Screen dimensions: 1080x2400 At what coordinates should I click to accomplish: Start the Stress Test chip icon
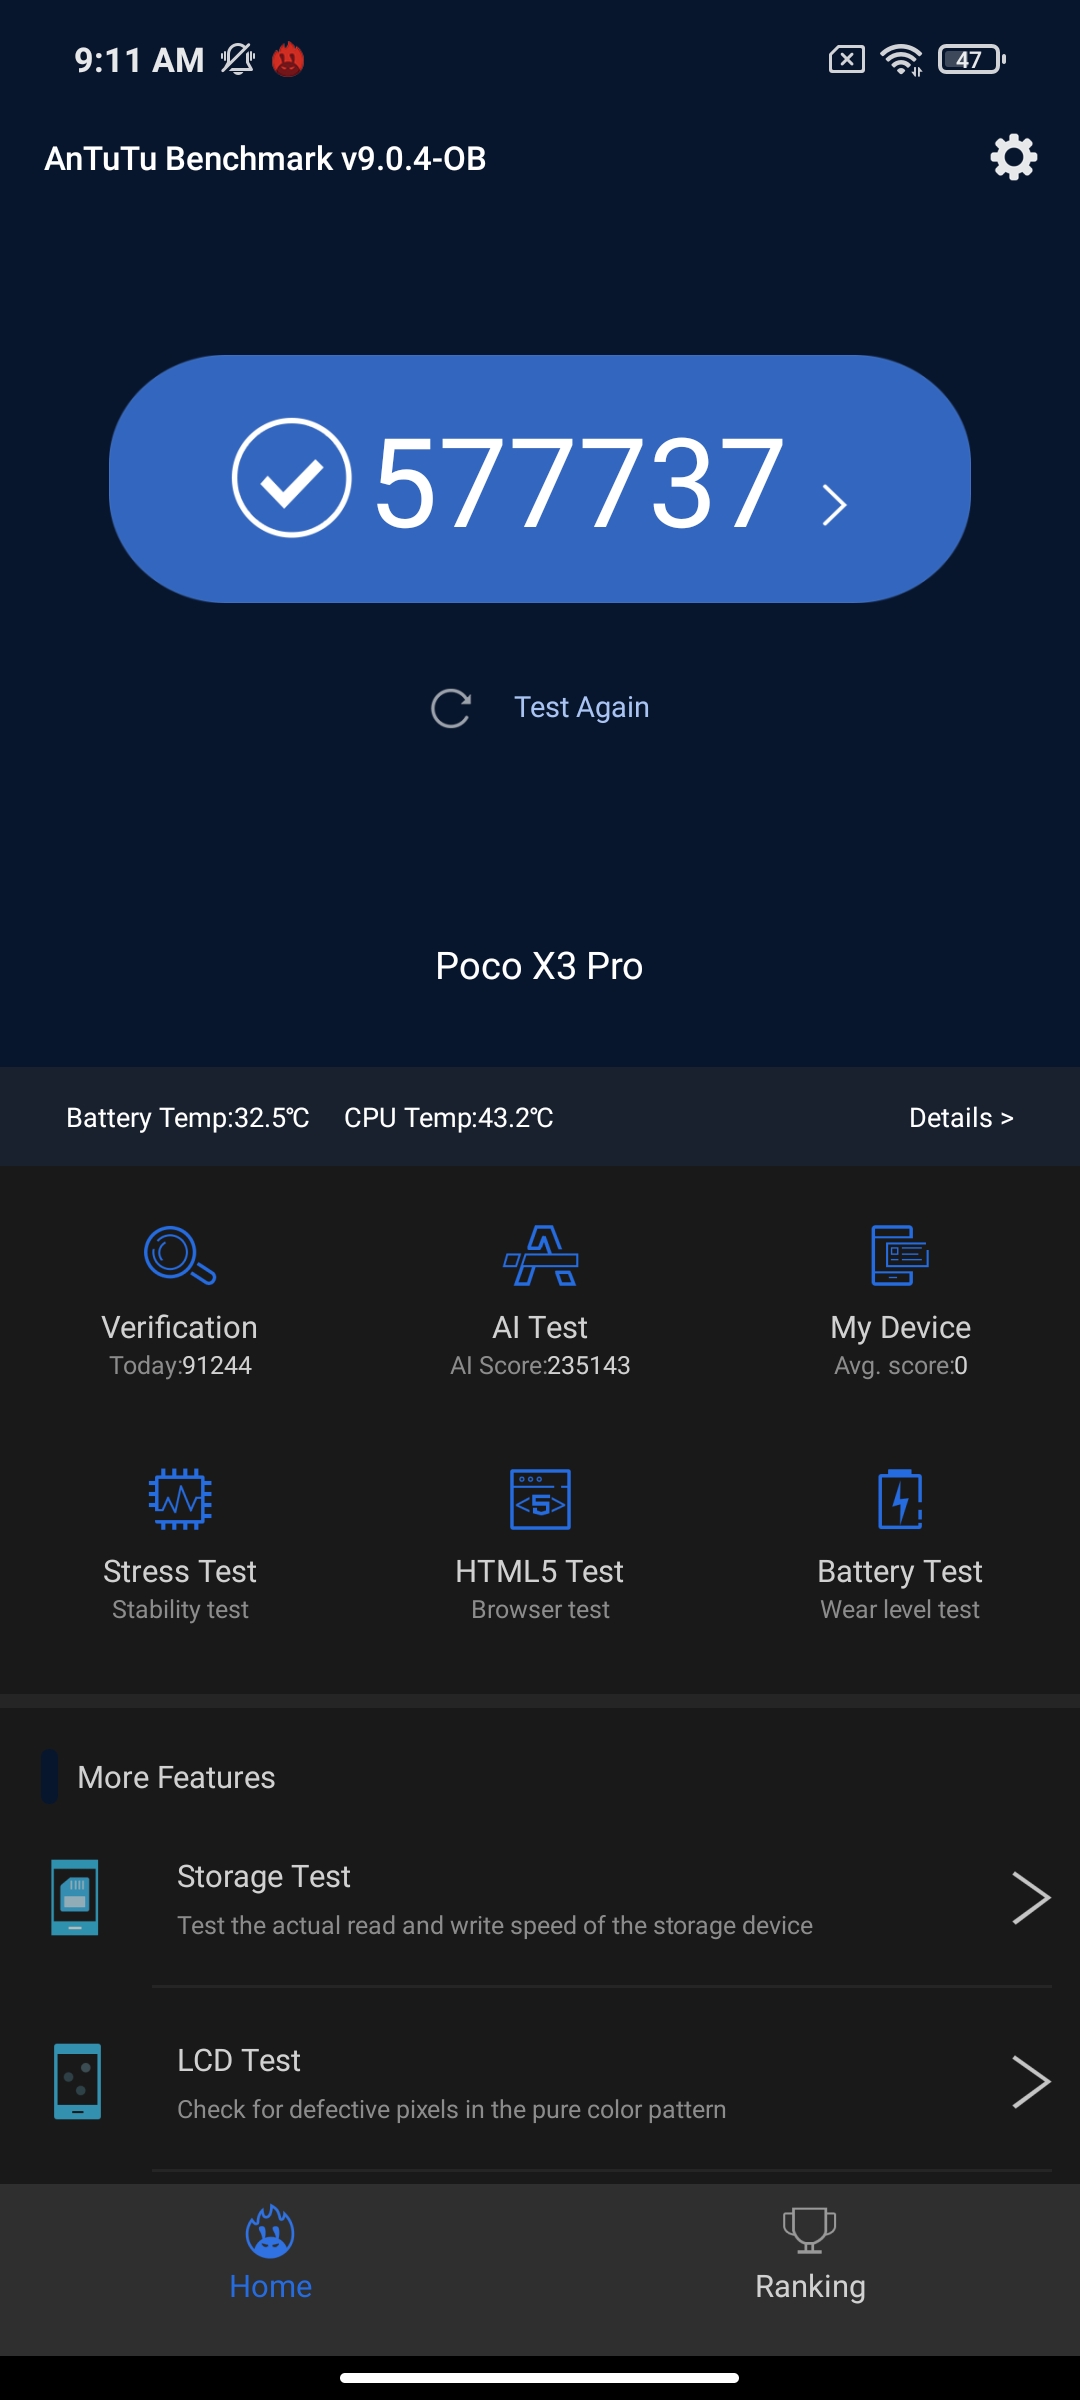pos(180,1498)
